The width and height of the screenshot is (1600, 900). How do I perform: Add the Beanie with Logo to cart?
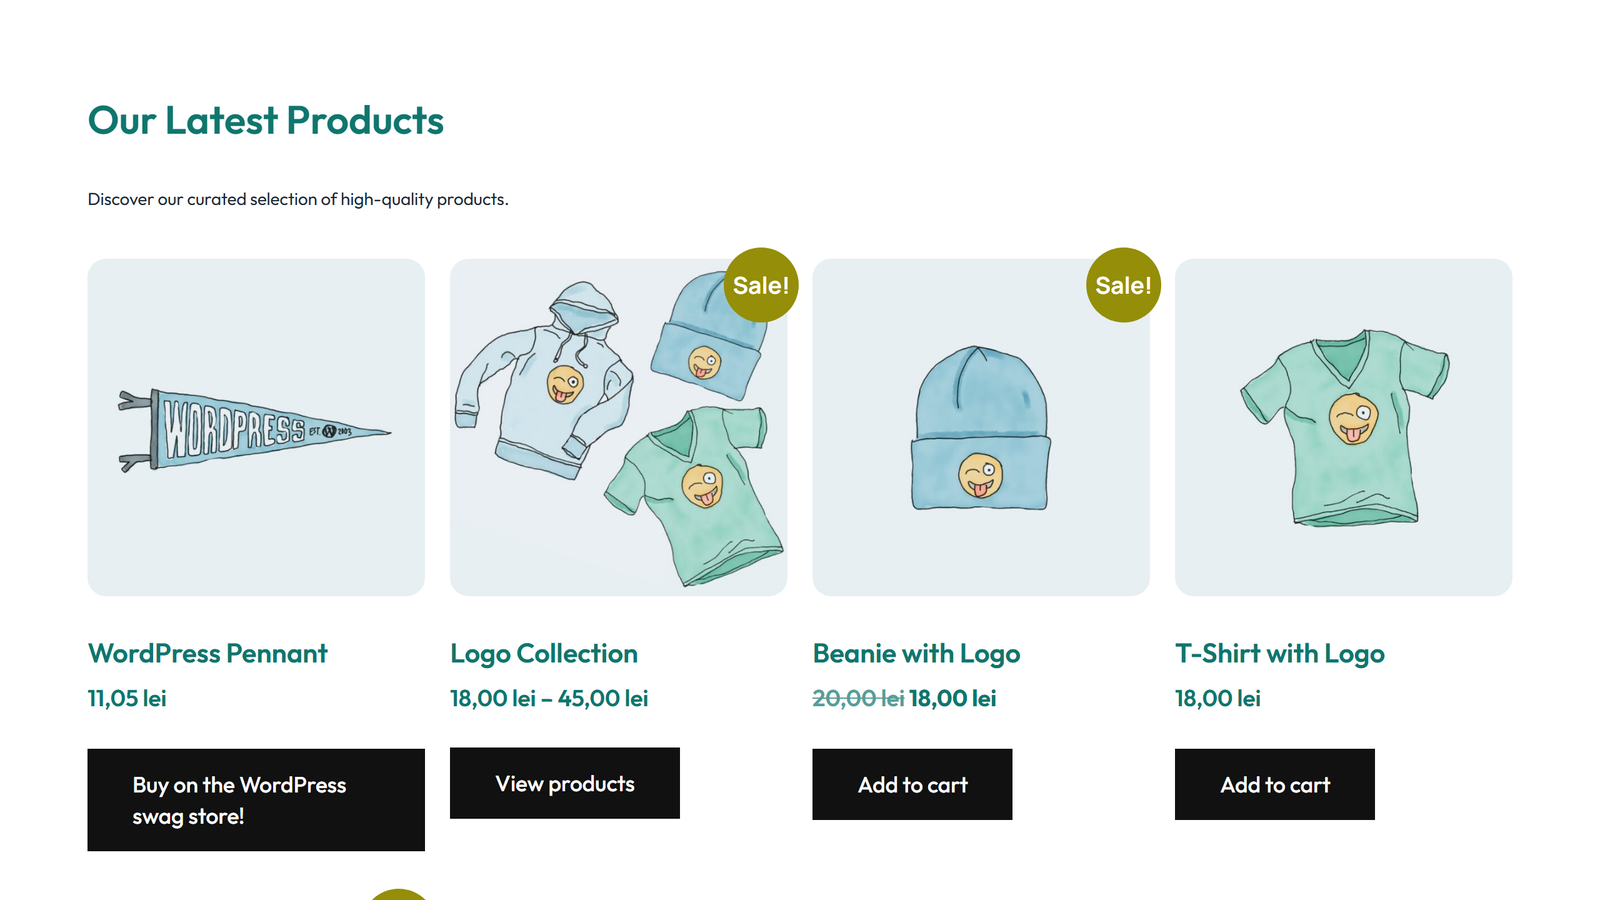coord(911,784)
